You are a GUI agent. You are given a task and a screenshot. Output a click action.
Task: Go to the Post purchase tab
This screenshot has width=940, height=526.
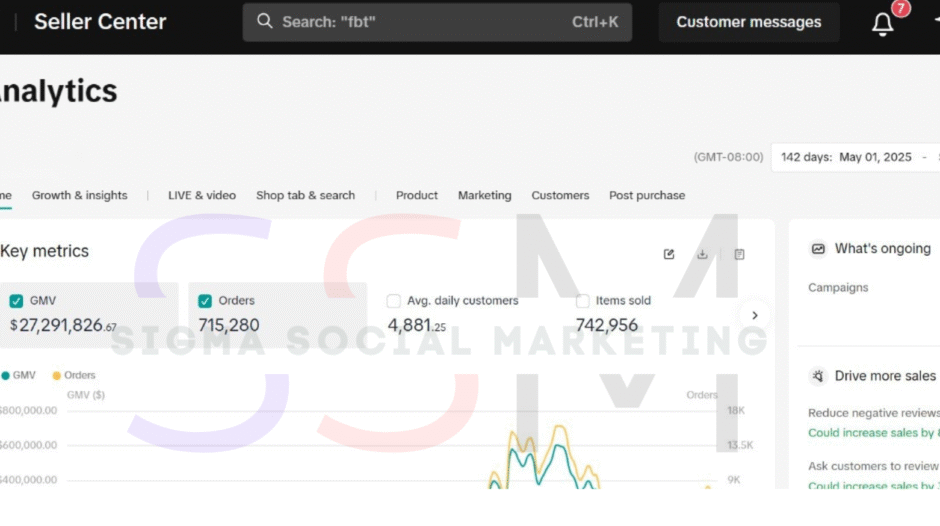click(647, 196)
